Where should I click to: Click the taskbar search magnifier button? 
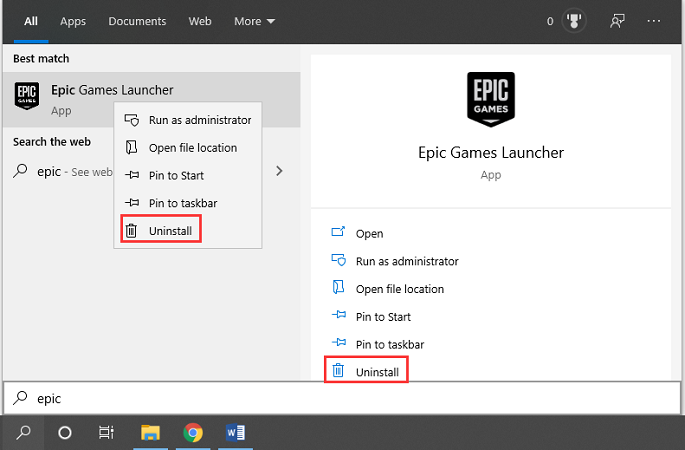tap(23, 433)
